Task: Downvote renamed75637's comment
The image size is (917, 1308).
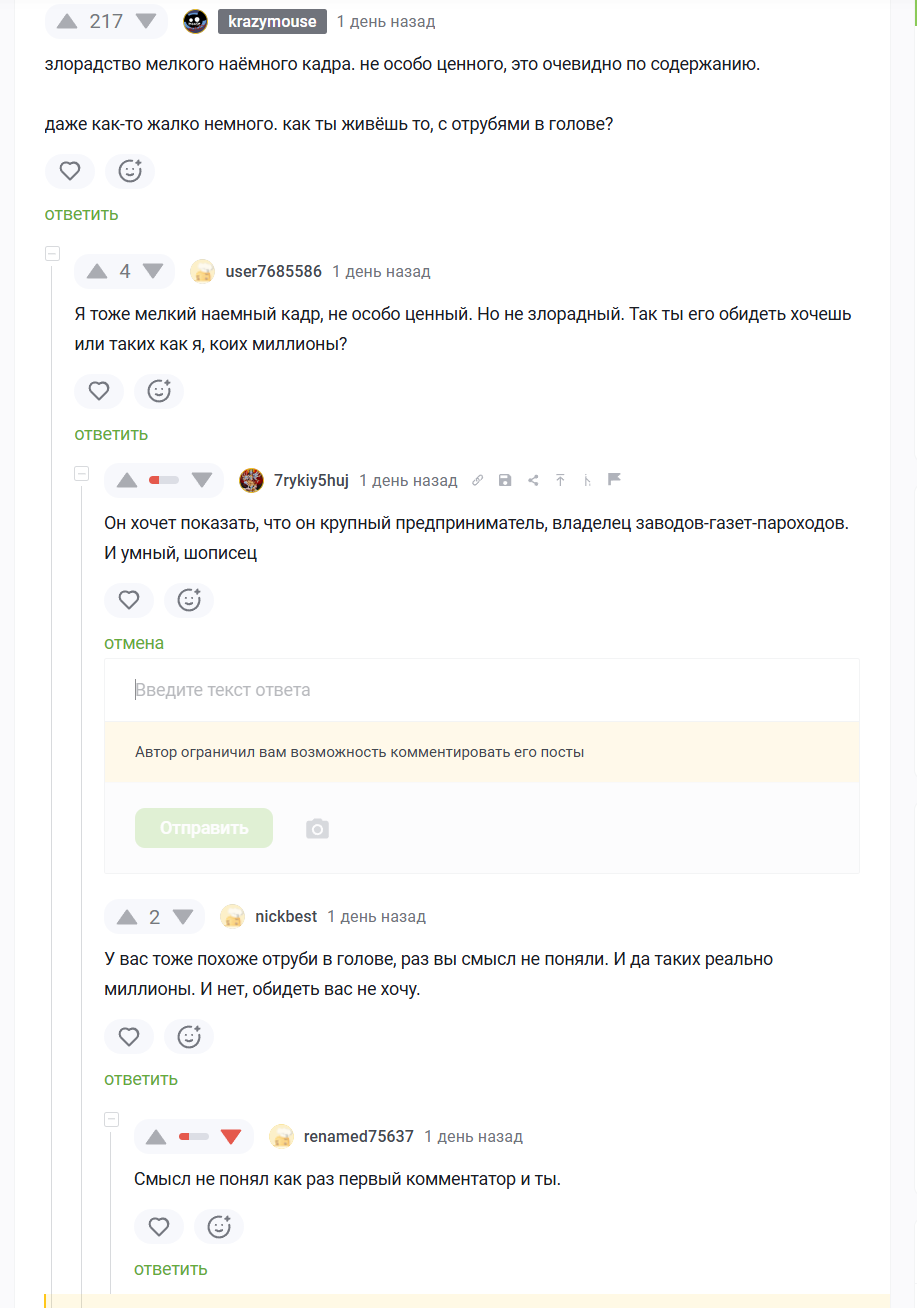Action: 231,1136
